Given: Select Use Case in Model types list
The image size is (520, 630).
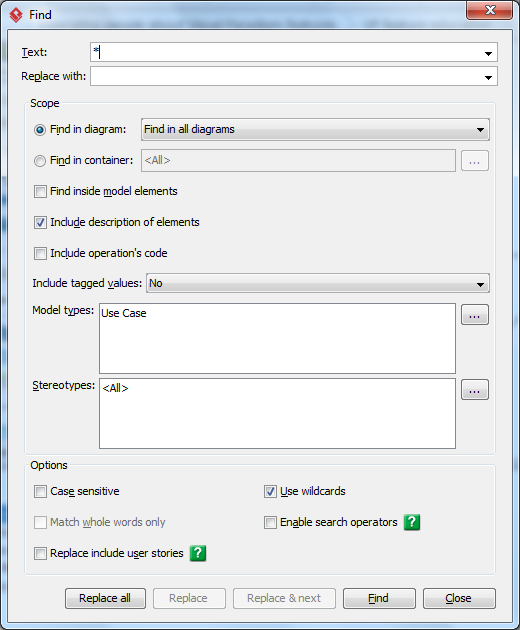Looking at the screenshot, I should click(x=124, y=313).
